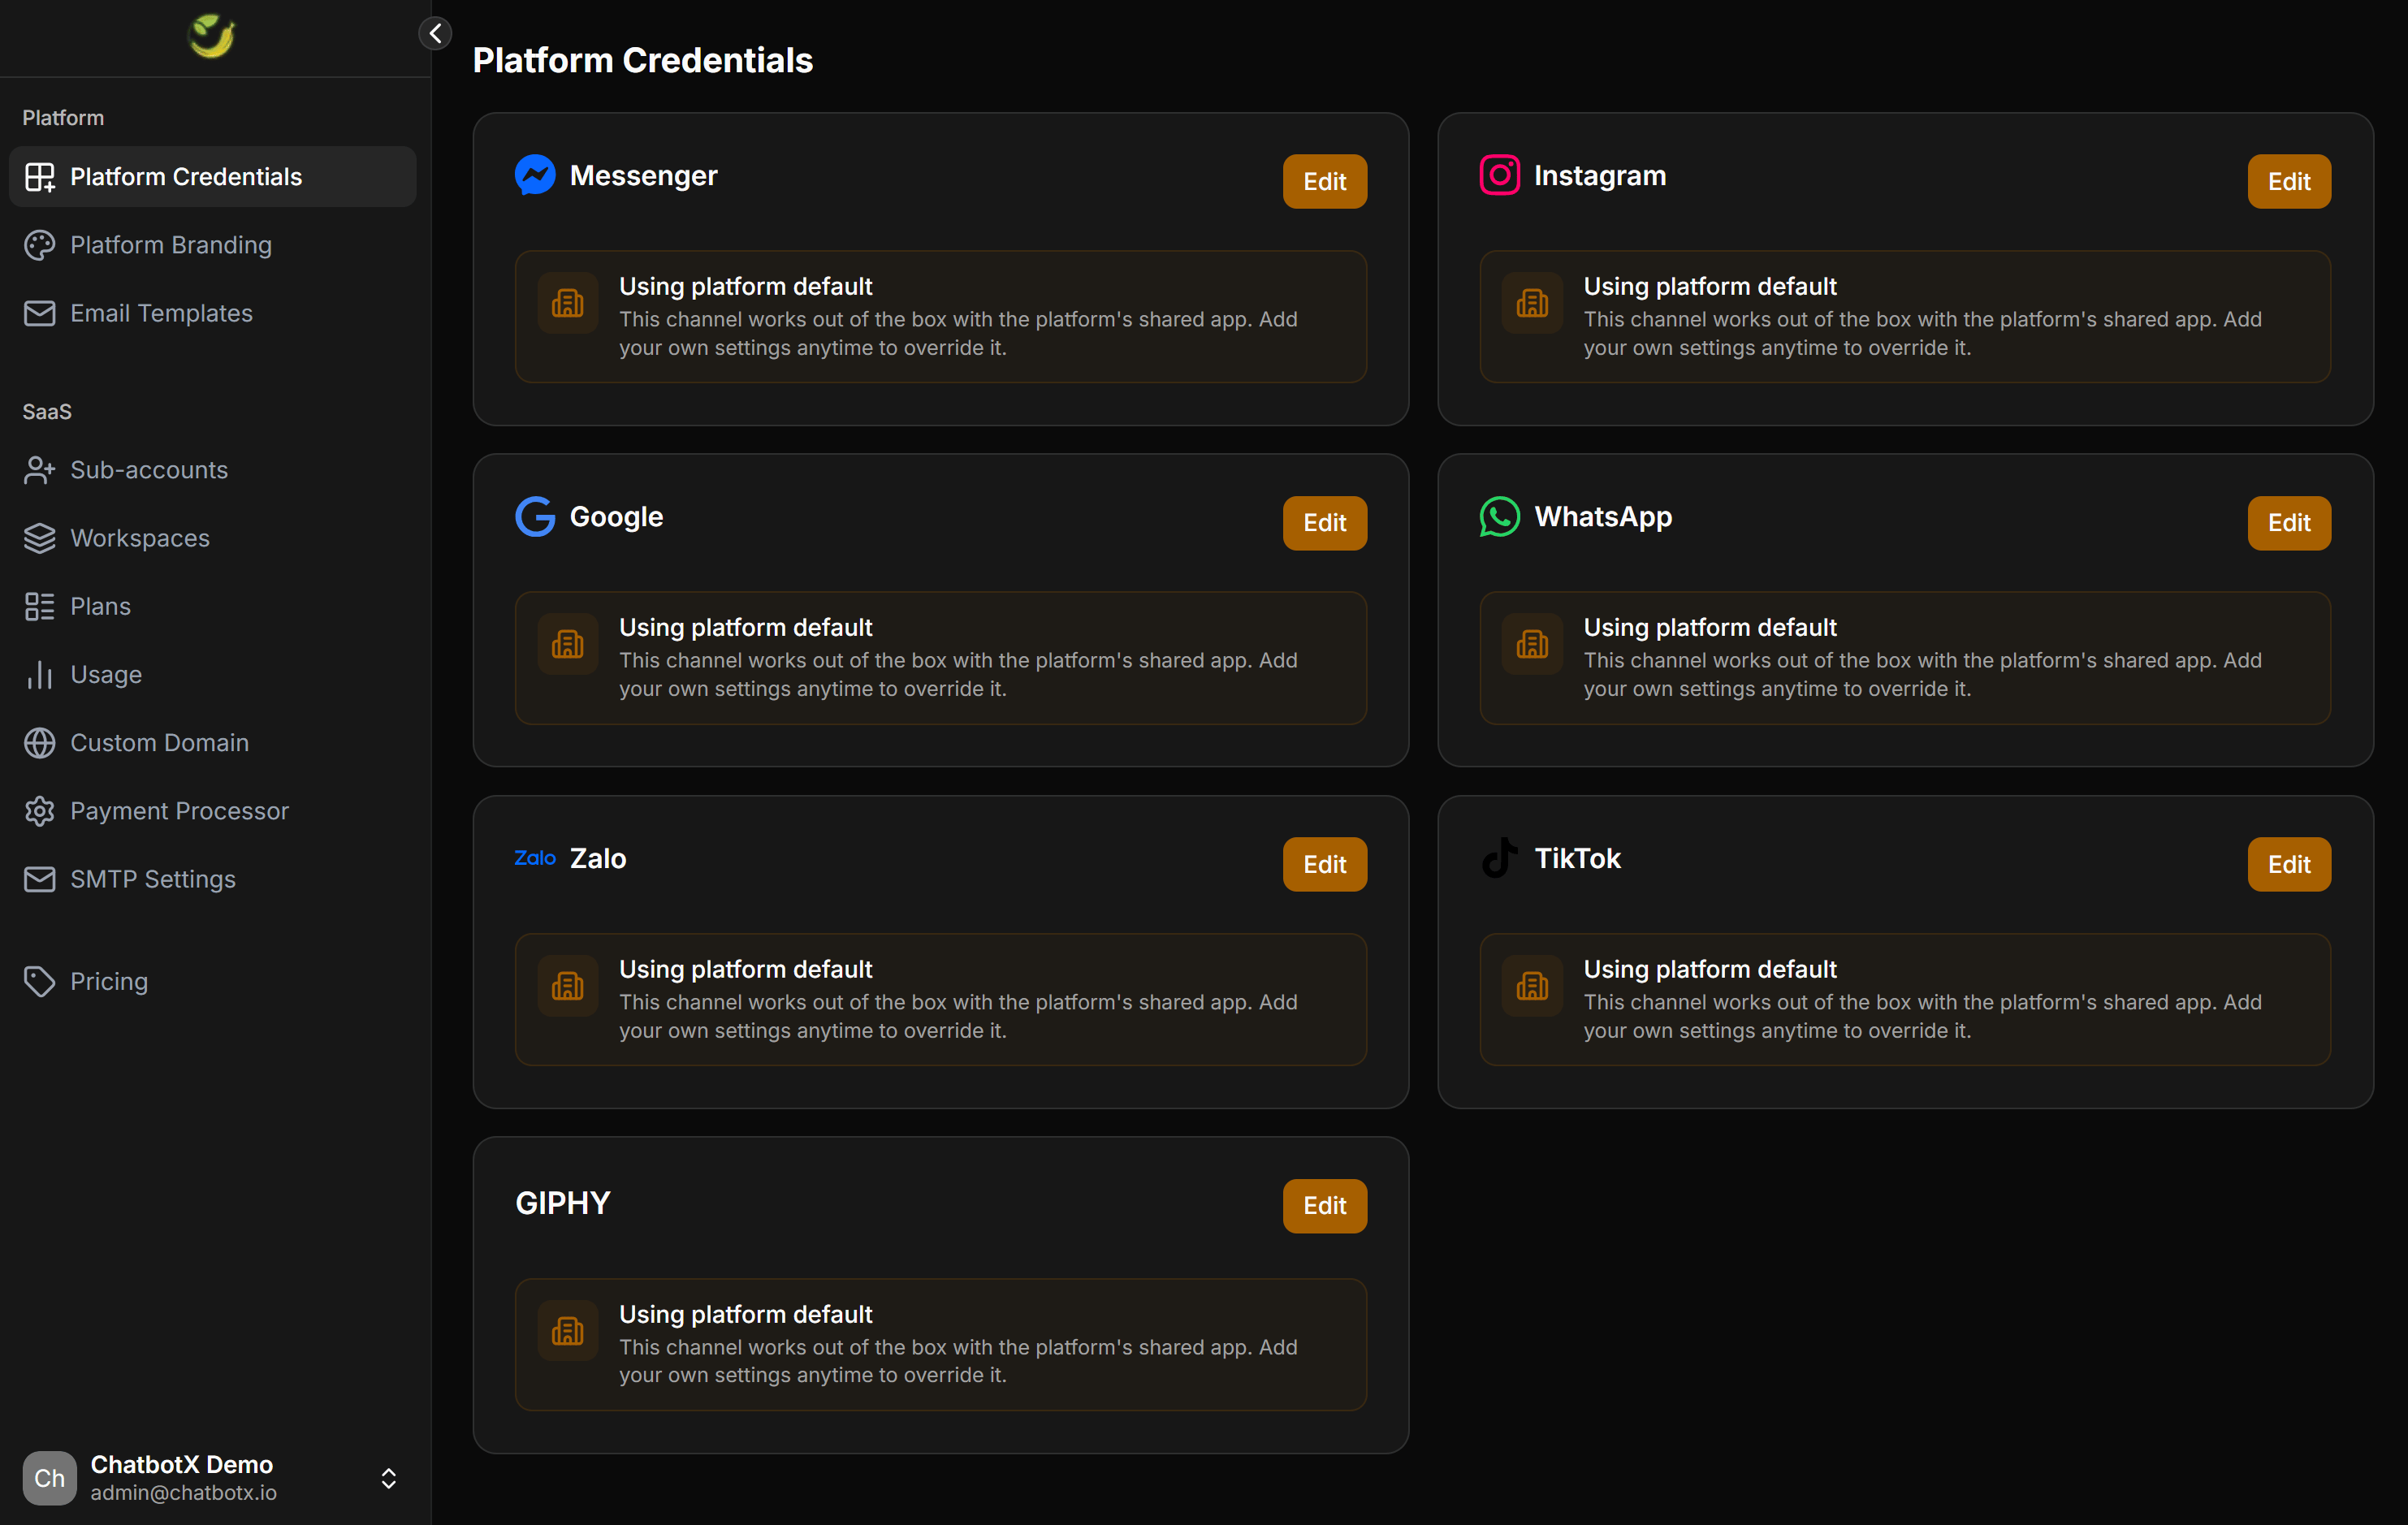Click the building icon in GIPHY card
The image size is (2408, 1525).
(x=567, y=1330)
